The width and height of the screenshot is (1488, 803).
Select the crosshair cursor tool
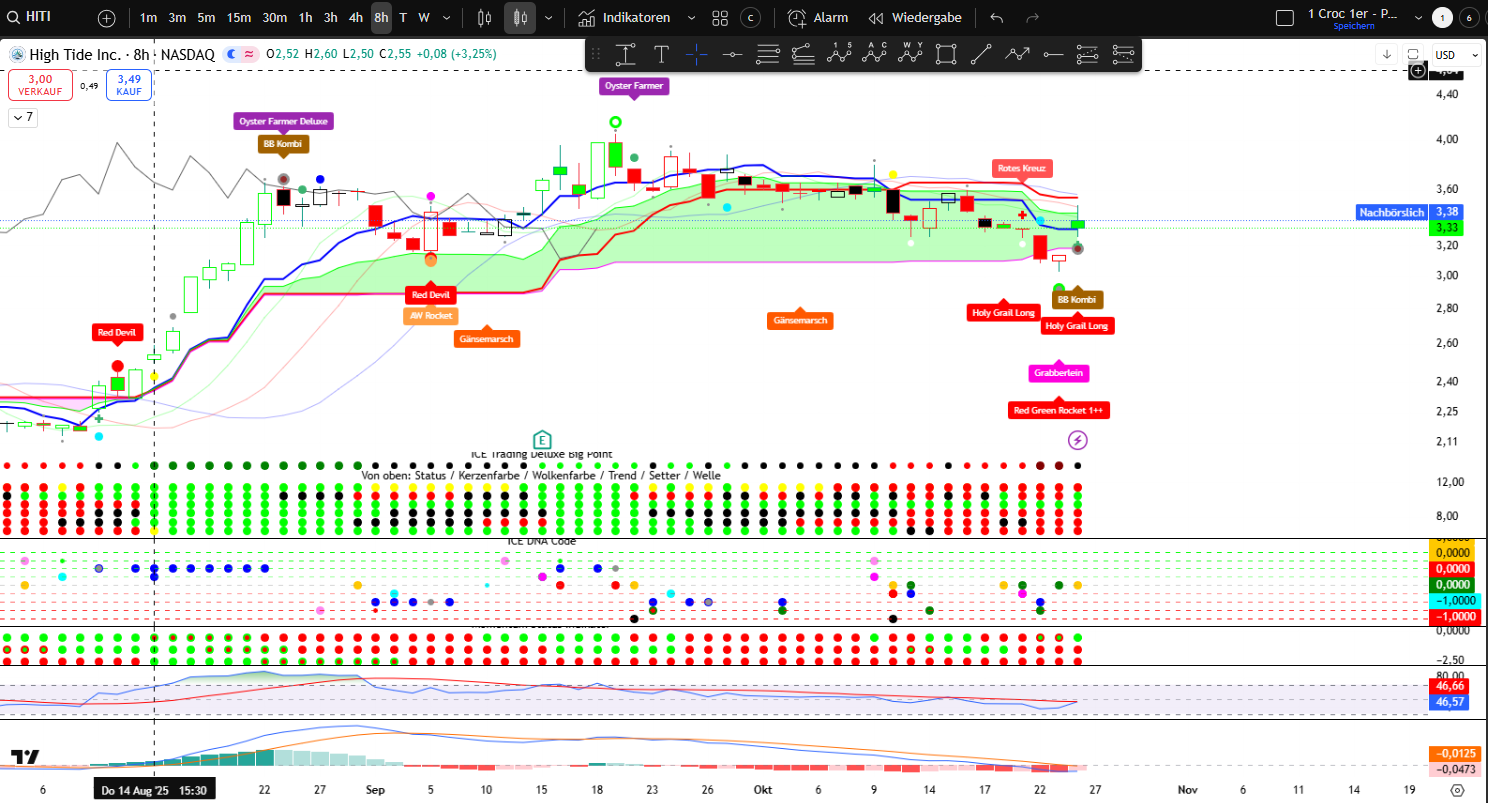[697, 54]
